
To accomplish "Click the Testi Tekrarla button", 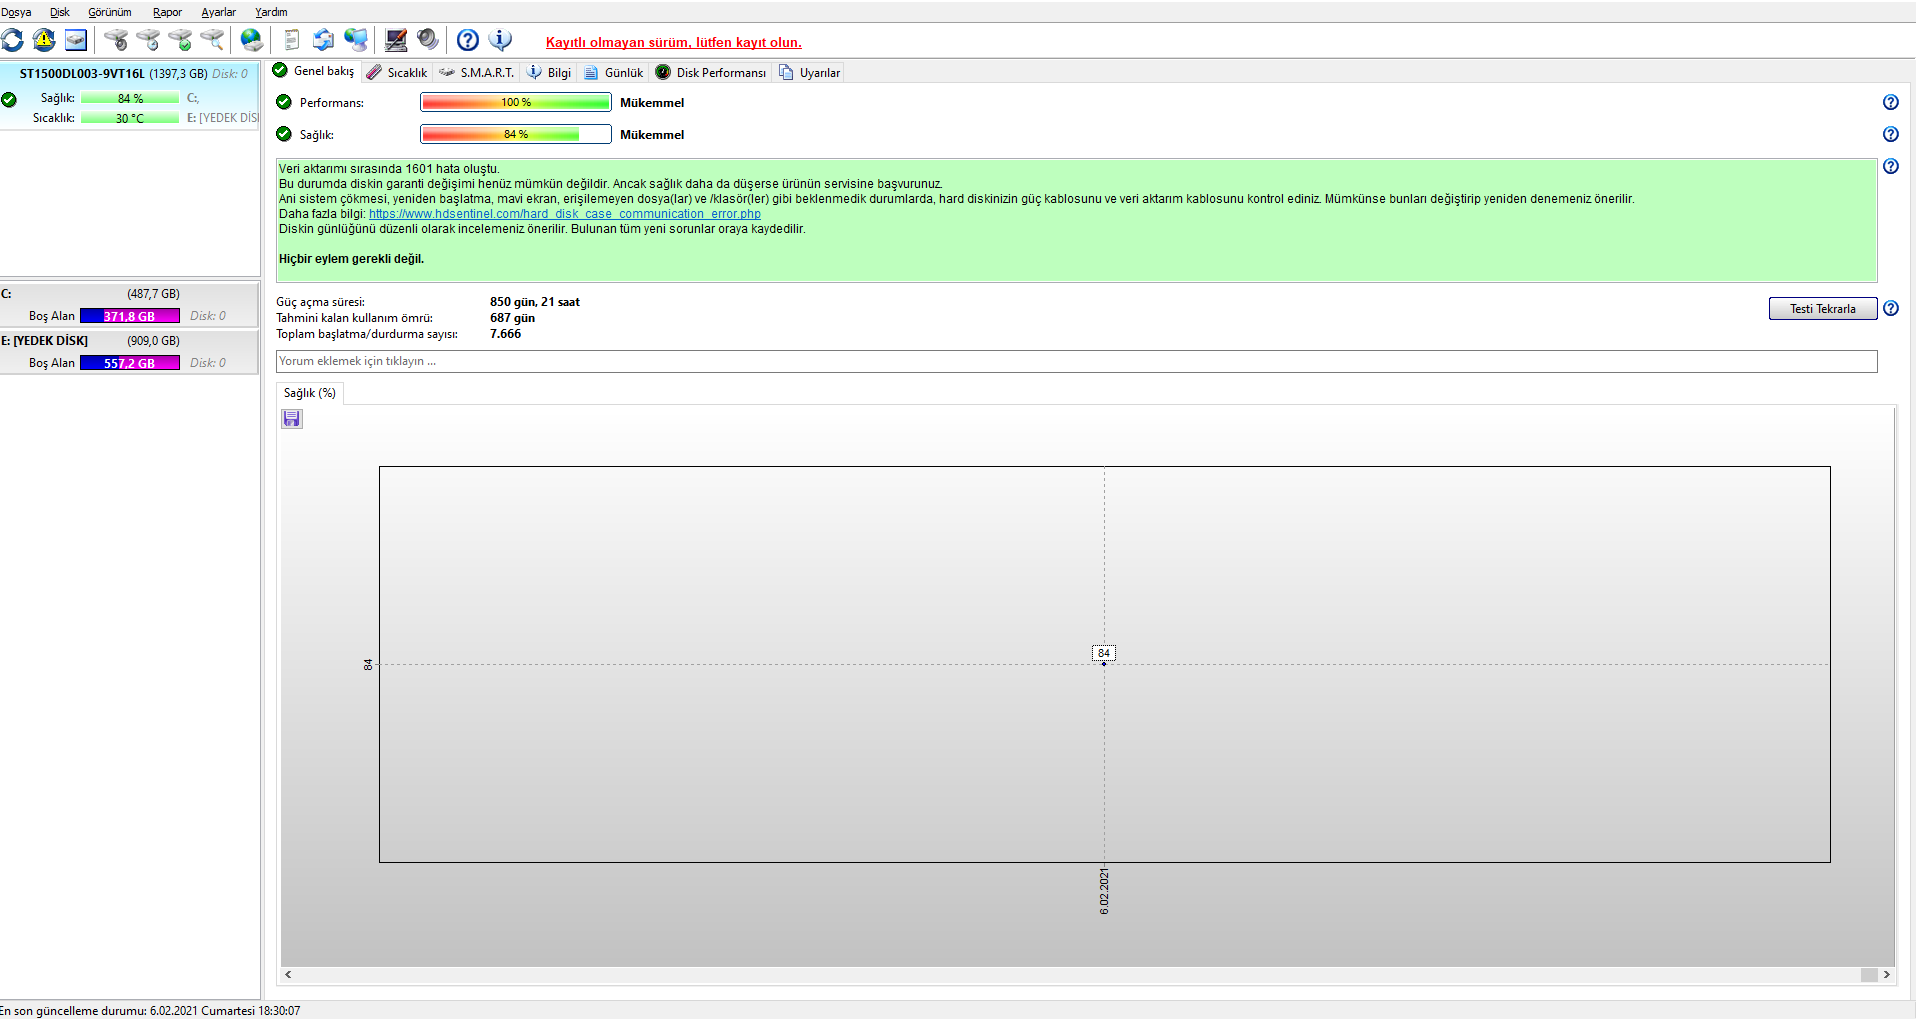I will point(1822,309).
